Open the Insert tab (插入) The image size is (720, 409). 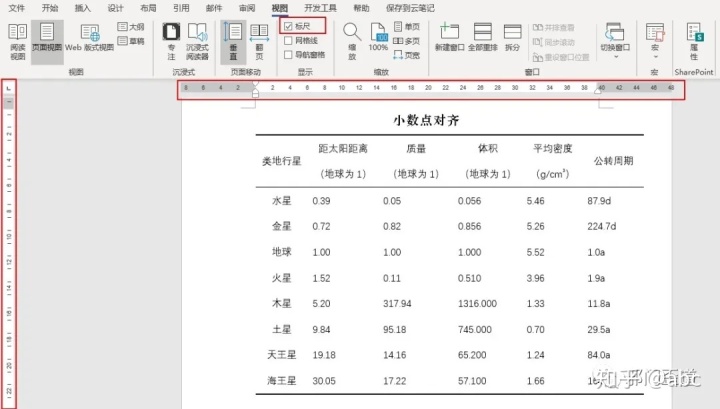[x=83, y=8]
